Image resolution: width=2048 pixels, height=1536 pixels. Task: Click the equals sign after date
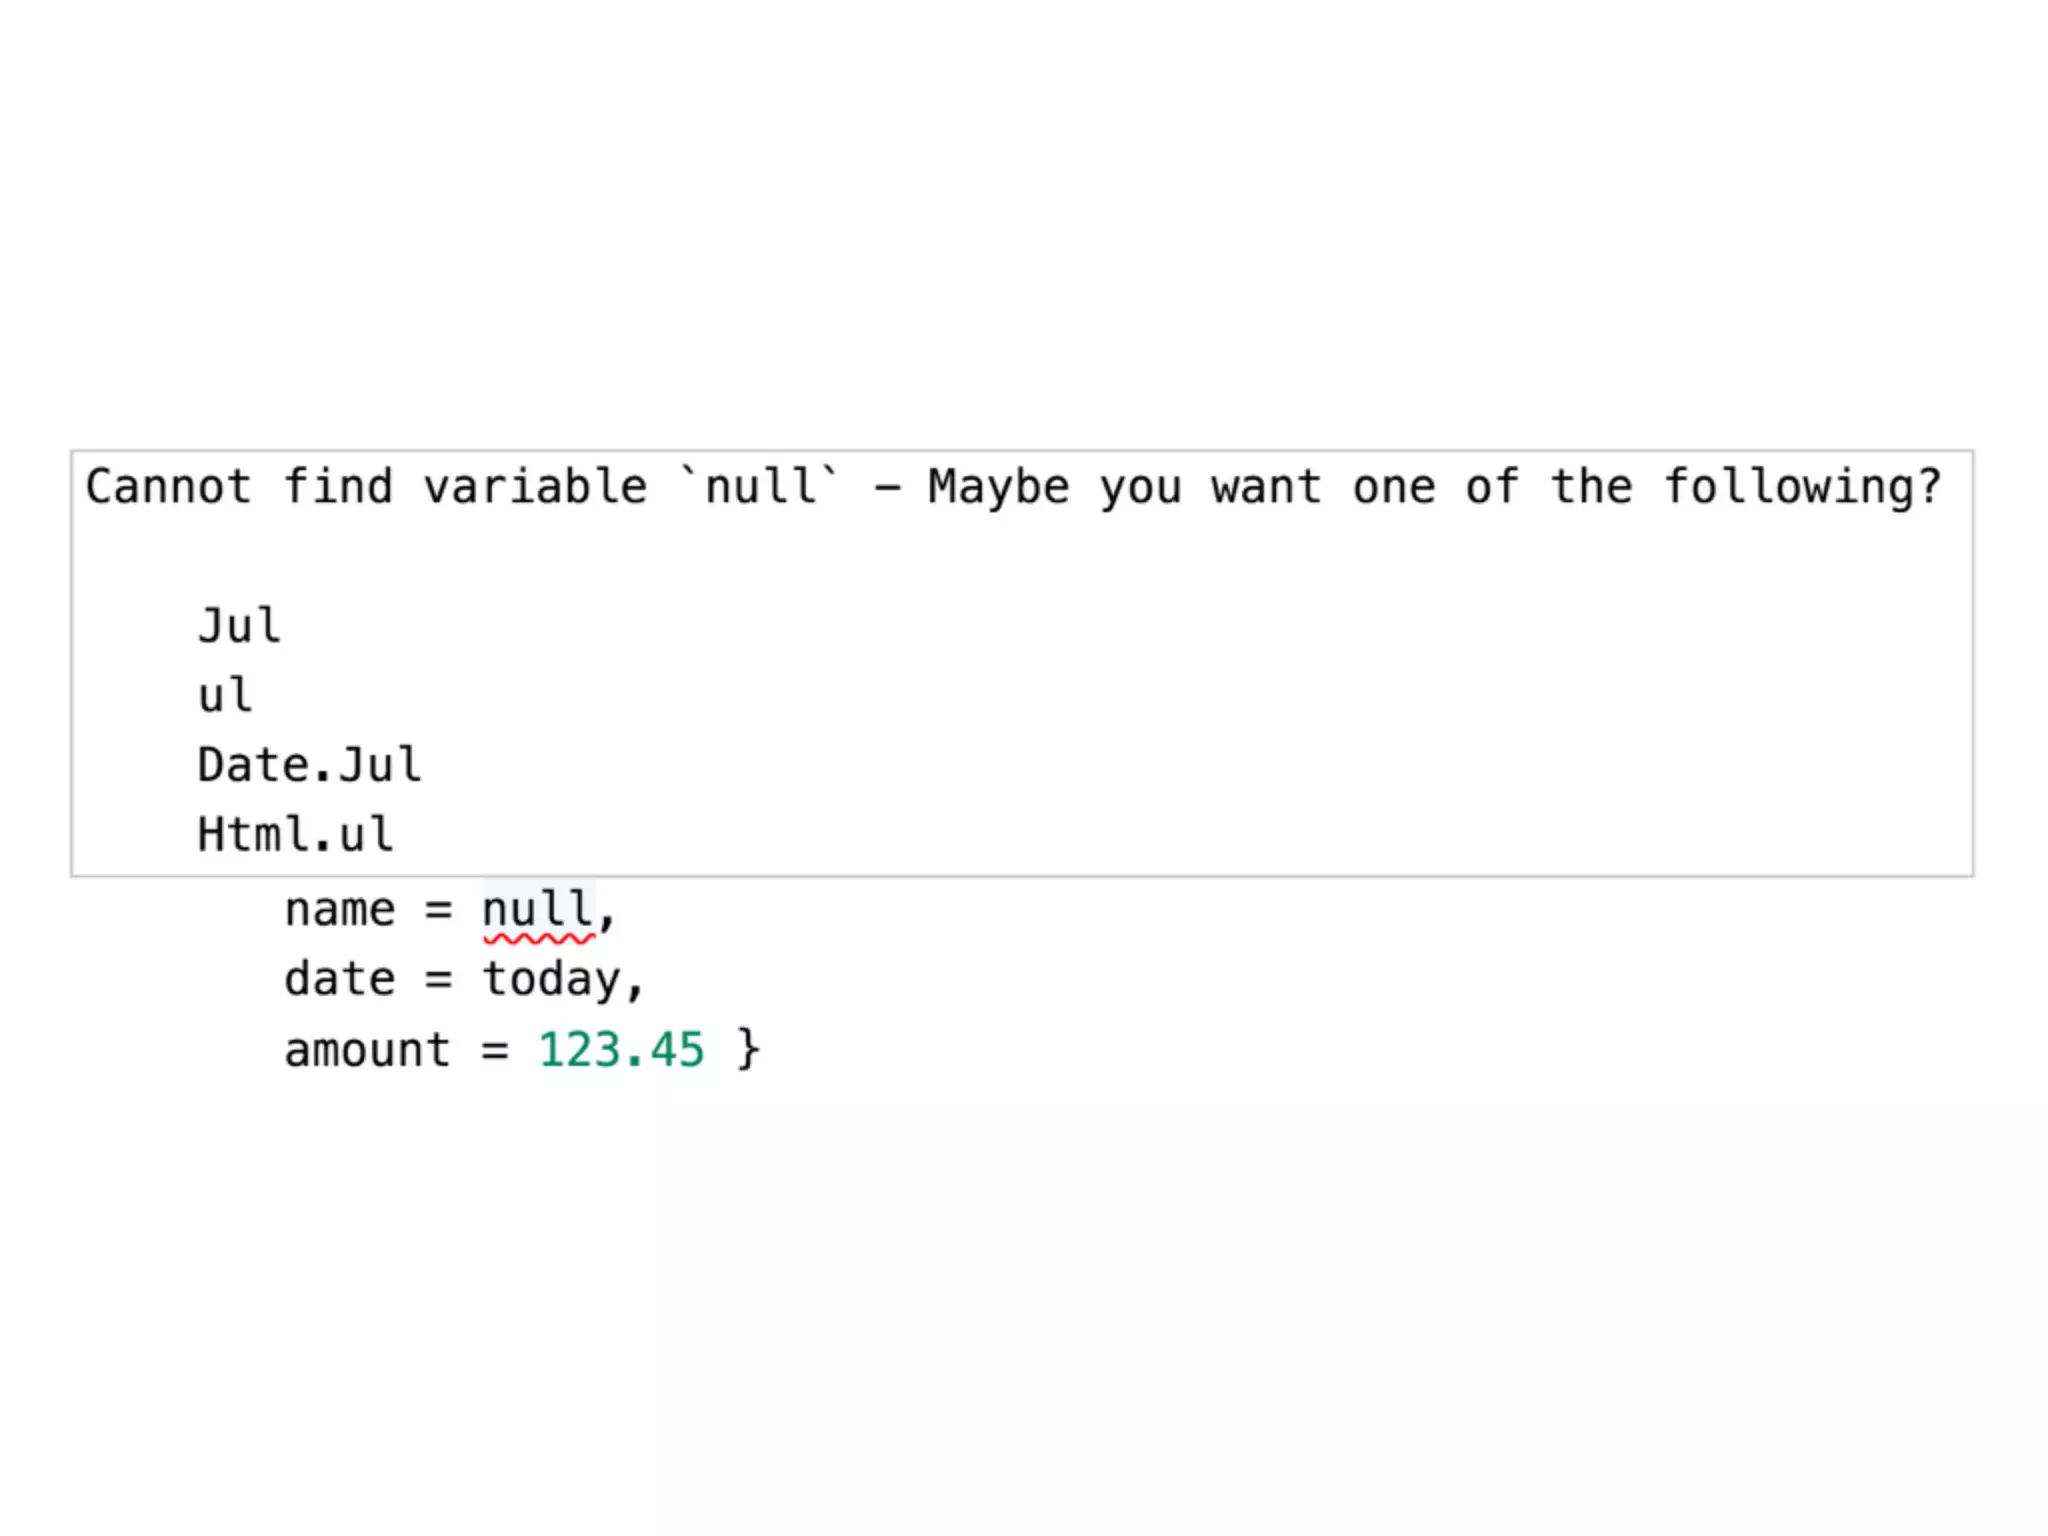438,980
